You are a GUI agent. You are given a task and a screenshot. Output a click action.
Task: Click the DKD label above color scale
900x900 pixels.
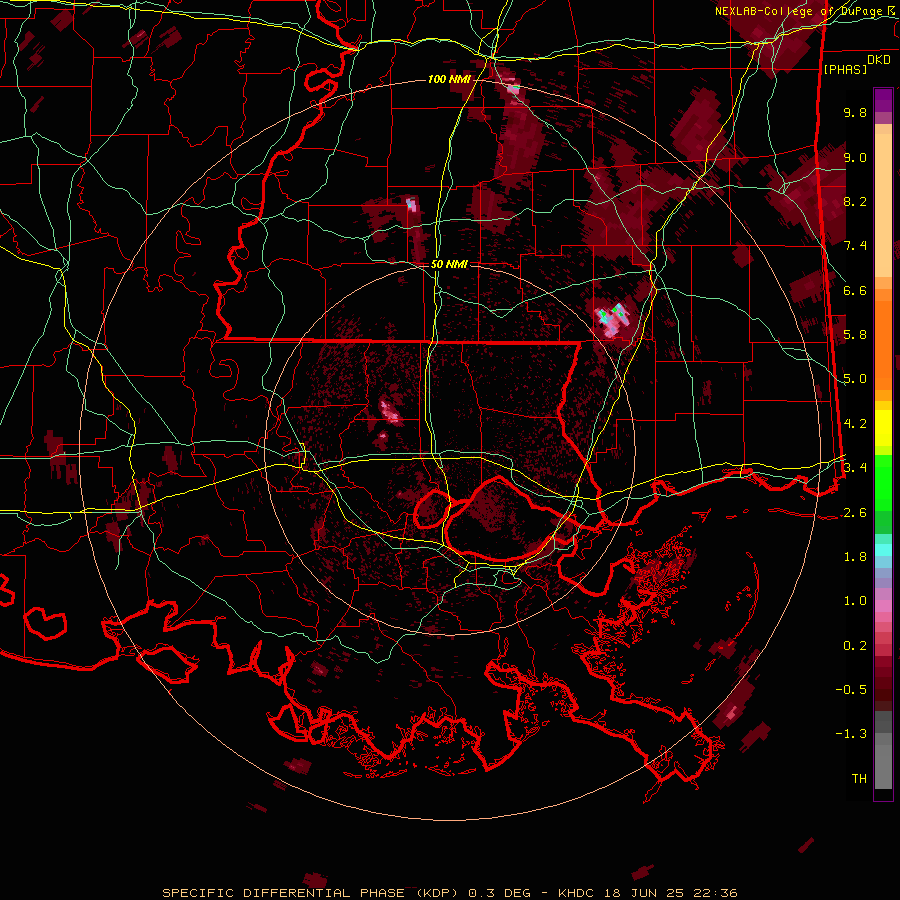[x=879, y=59]
